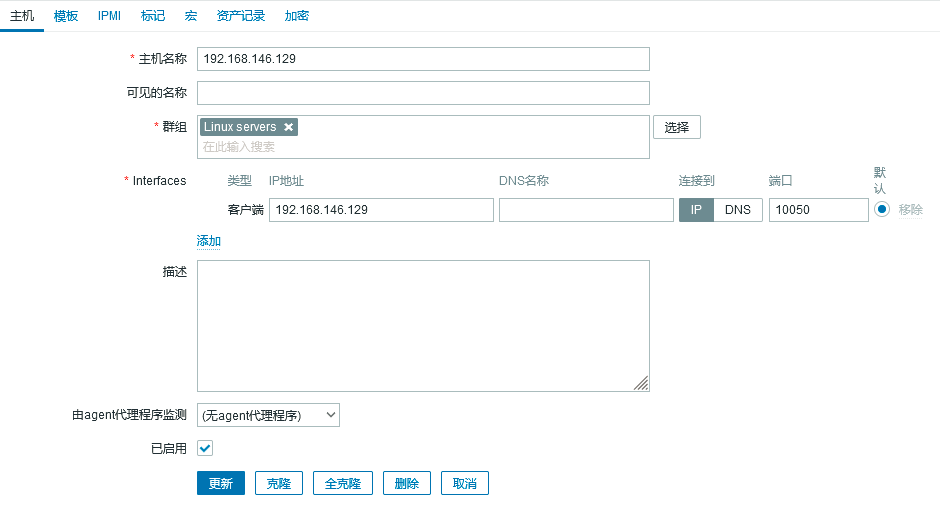
Task: Focus the 可见的名称 visible name field
Action: click(423, 93)
